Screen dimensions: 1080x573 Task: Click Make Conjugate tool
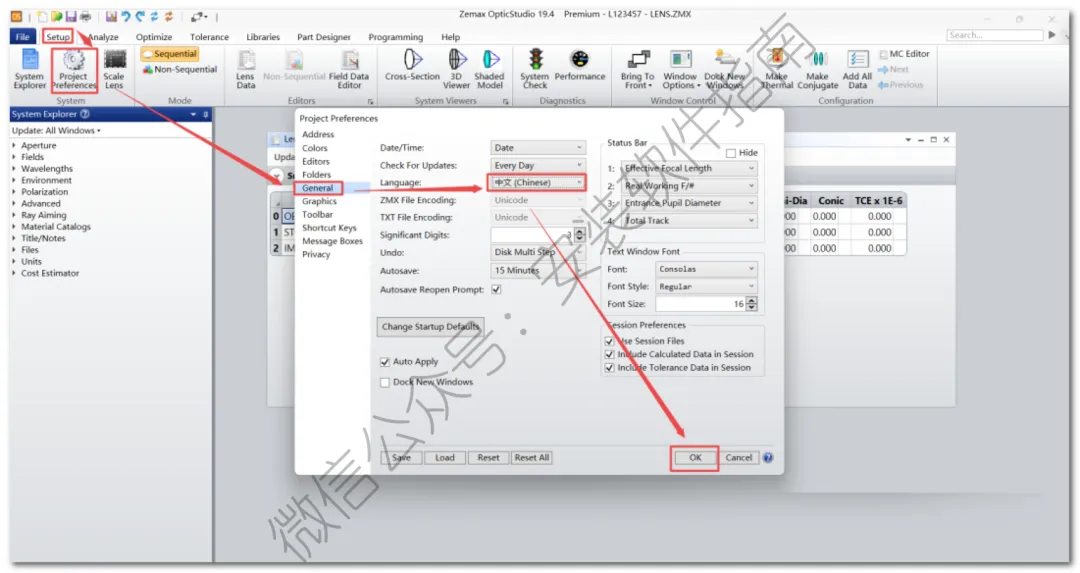click(x=818, y=69)
